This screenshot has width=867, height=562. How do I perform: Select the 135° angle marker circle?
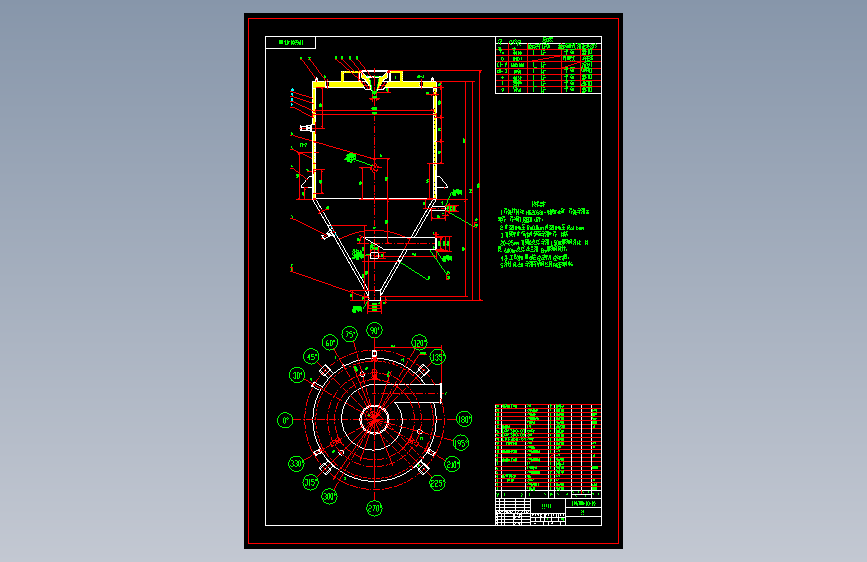pos(437,357)
